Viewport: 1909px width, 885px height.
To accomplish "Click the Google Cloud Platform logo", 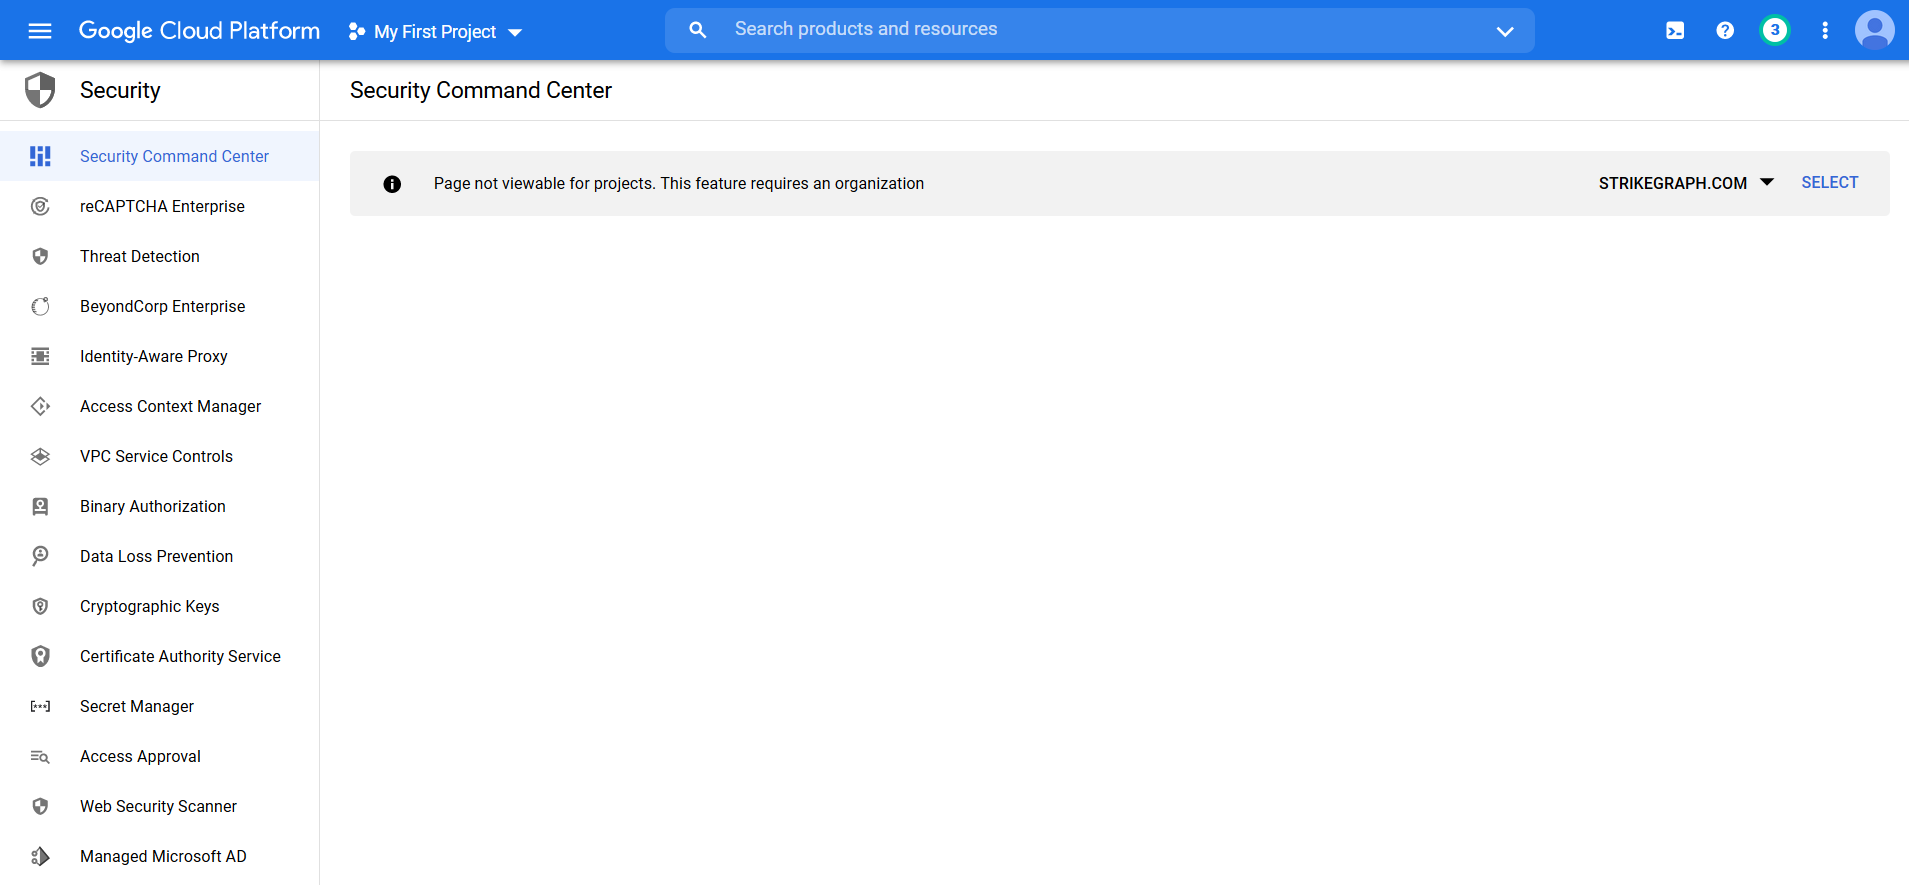I will pyautogui.click(x=199, y=31).
